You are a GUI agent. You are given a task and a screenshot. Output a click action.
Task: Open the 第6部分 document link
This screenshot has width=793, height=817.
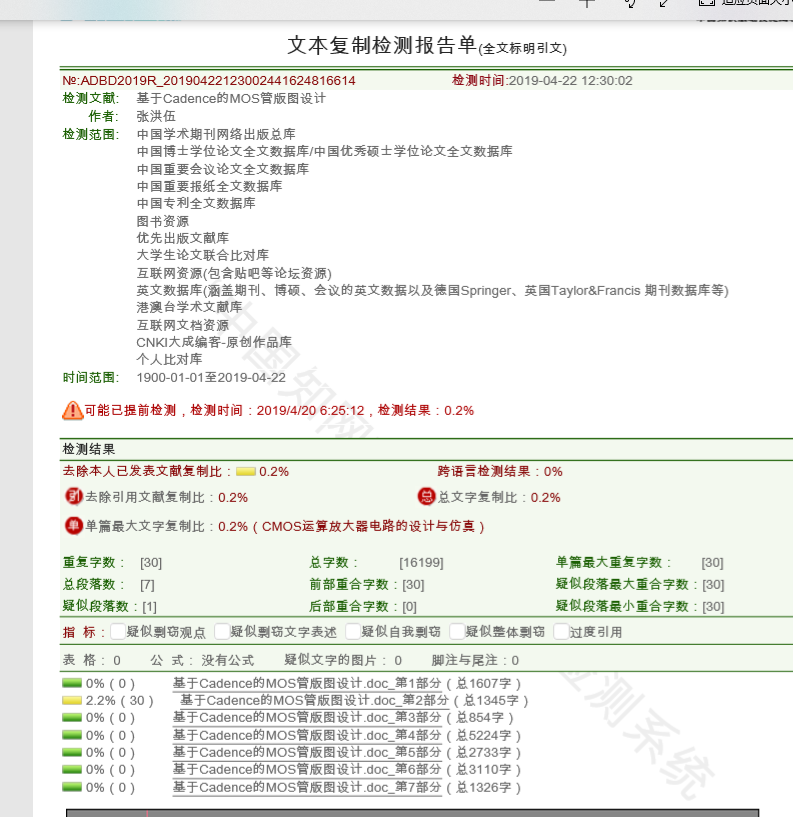tap(307, 770)
